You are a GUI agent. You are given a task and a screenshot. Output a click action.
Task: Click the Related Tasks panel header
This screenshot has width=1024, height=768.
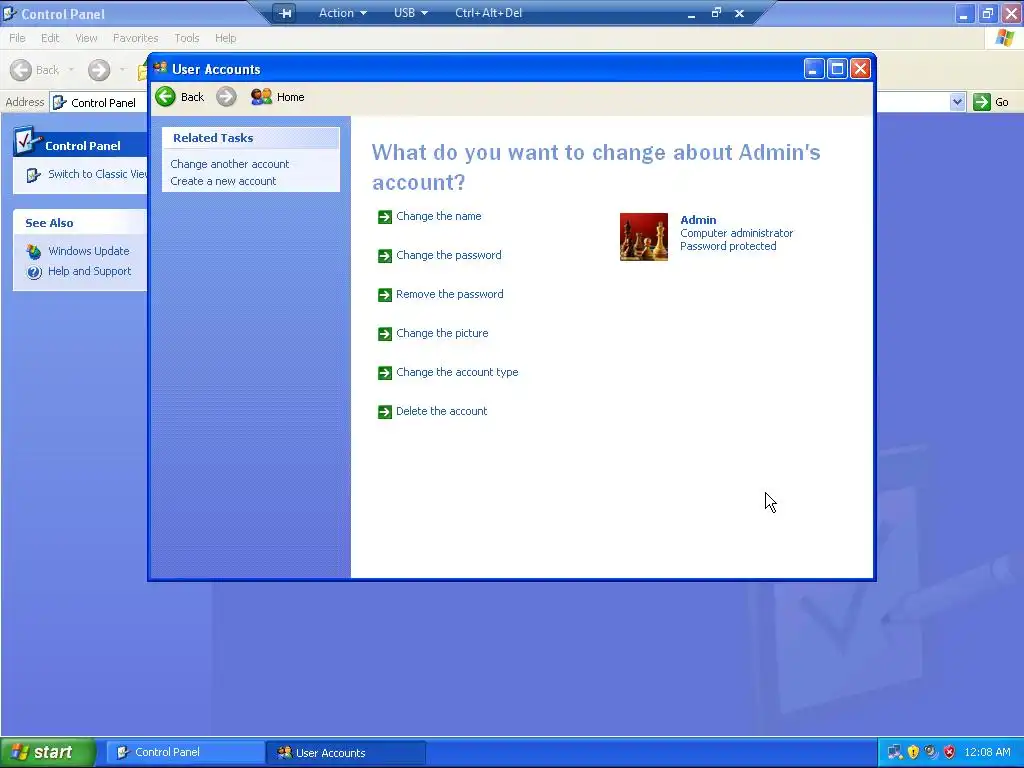251,138
